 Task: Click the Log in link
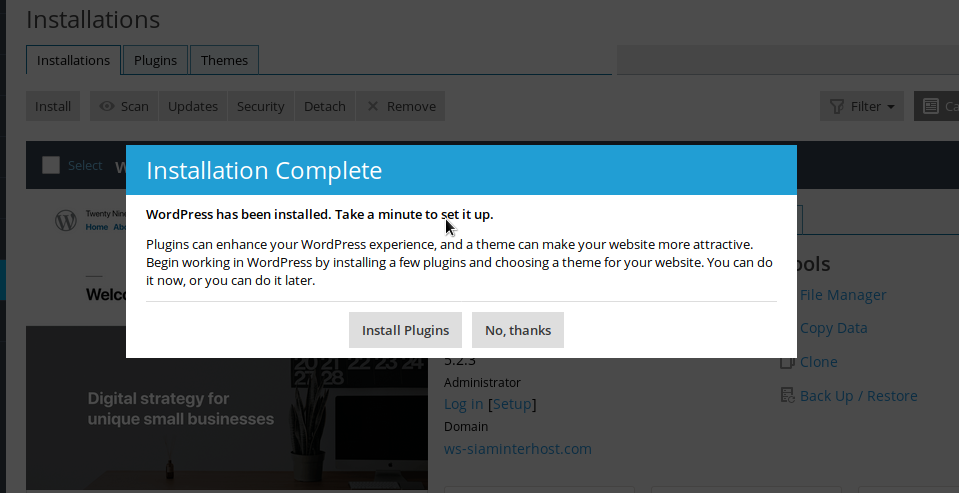[x=463, y=404]
